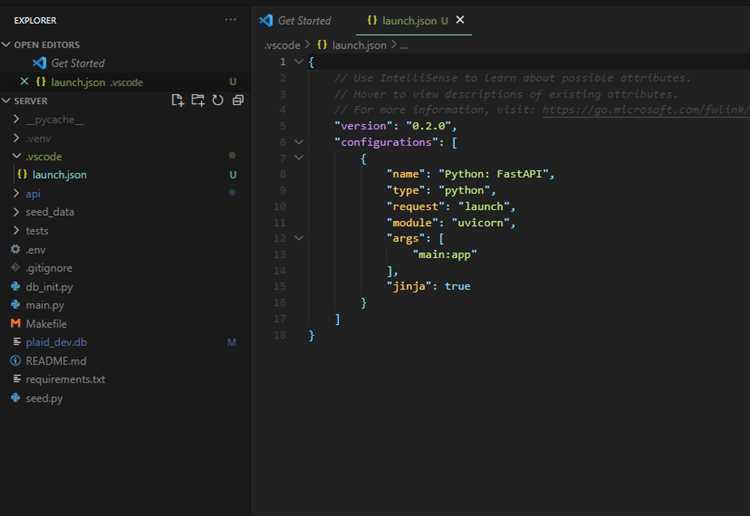Click the Python icon beside seed.py
The width and height of the screenshot is (750, 516).
coord(15,397)
